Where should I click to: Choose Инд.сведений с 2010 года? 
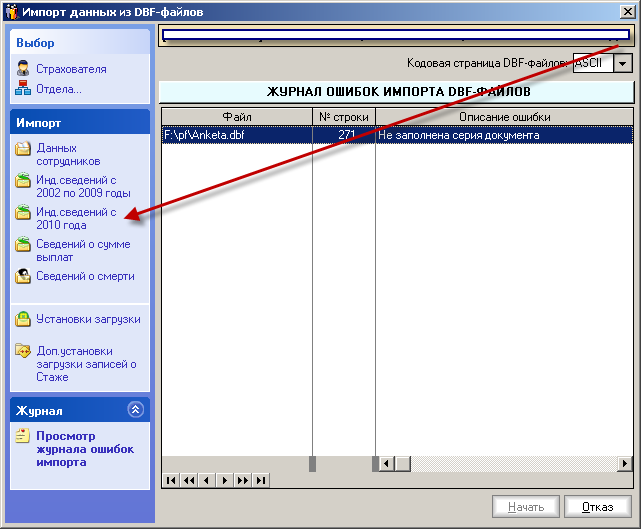(76, 218)
